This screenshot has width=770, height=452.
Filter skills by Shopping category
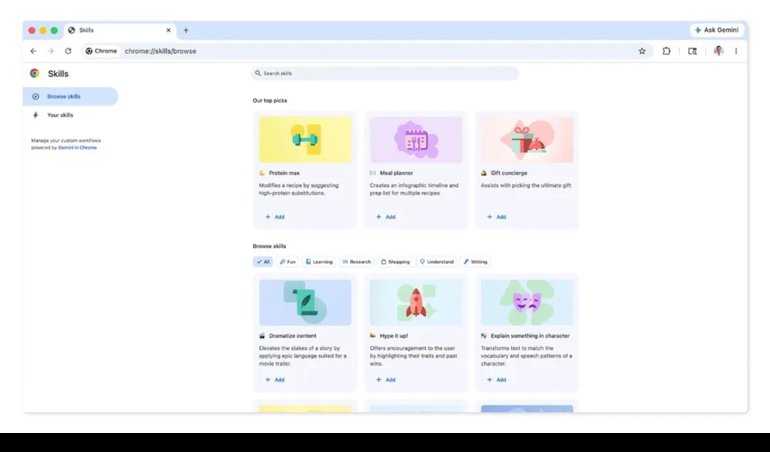pos(396,262)
